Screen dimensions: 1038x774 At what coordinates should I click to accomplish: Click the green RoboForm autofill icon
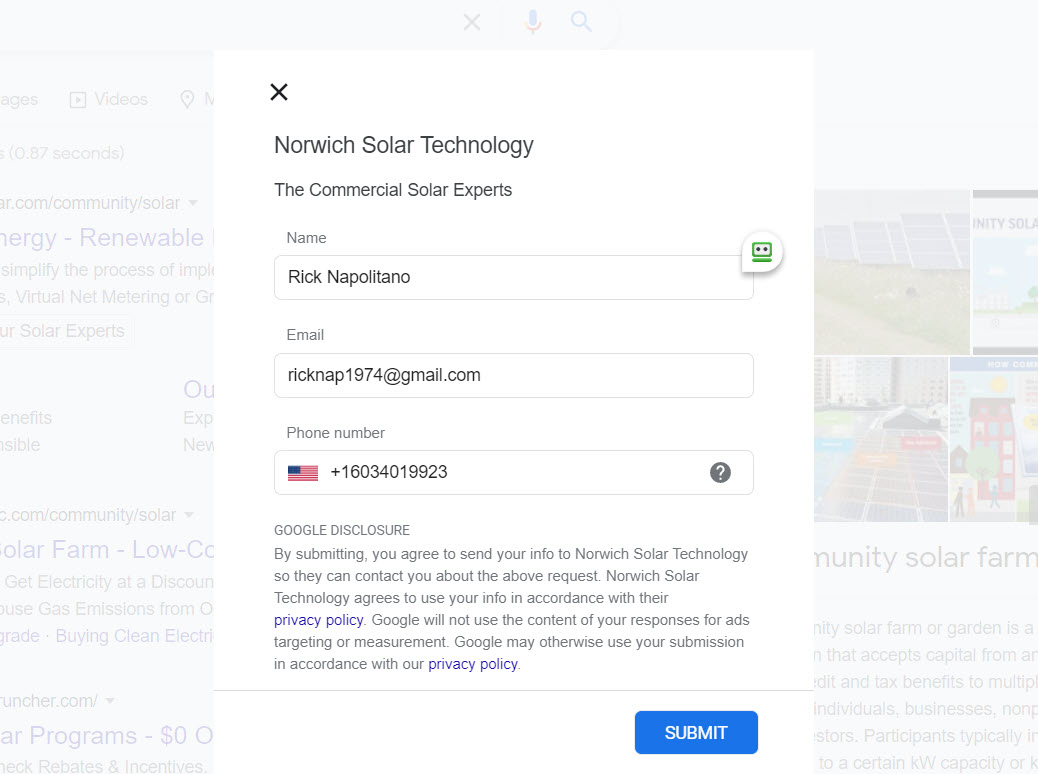tap(762, 253)
